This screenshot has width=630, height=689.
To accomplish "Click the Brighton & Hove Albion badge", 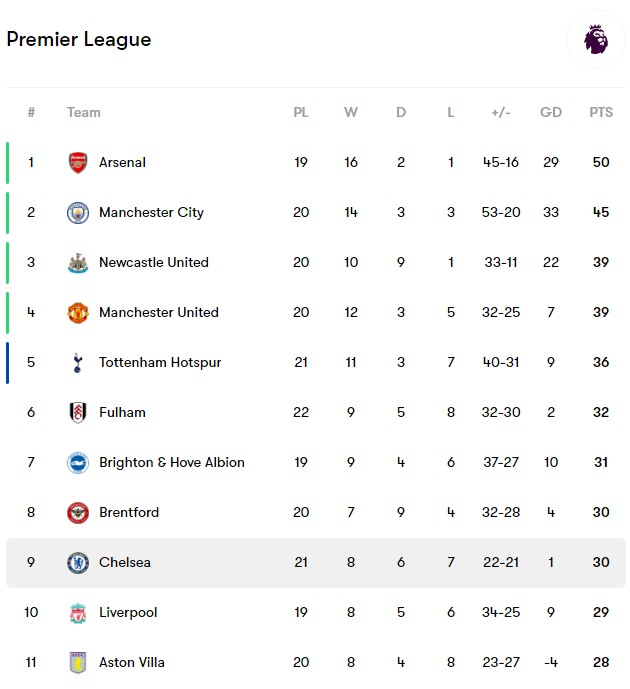I will [78, 463].
